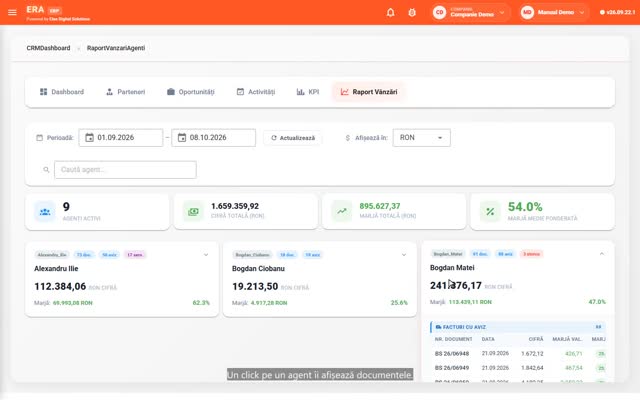Screen dimensions: 640x400
Task: Click the 54.0% weighted margin value
Action: pyautogui.click(x=525, y=207)
